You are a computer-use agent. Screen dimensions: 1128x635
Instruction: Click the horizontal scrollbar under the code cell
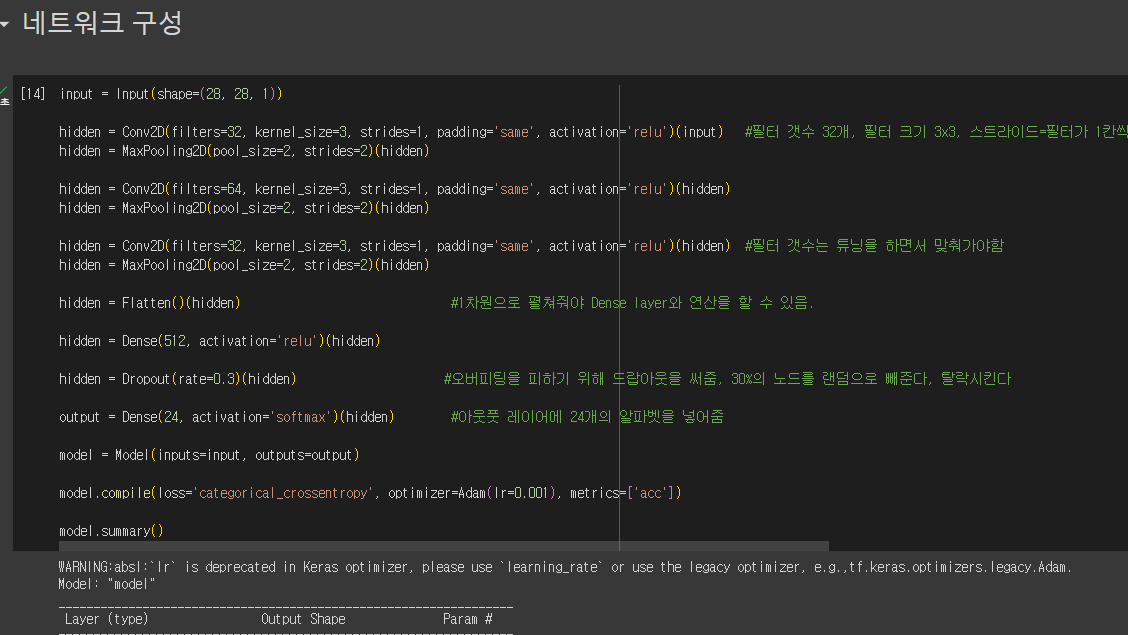444,546
